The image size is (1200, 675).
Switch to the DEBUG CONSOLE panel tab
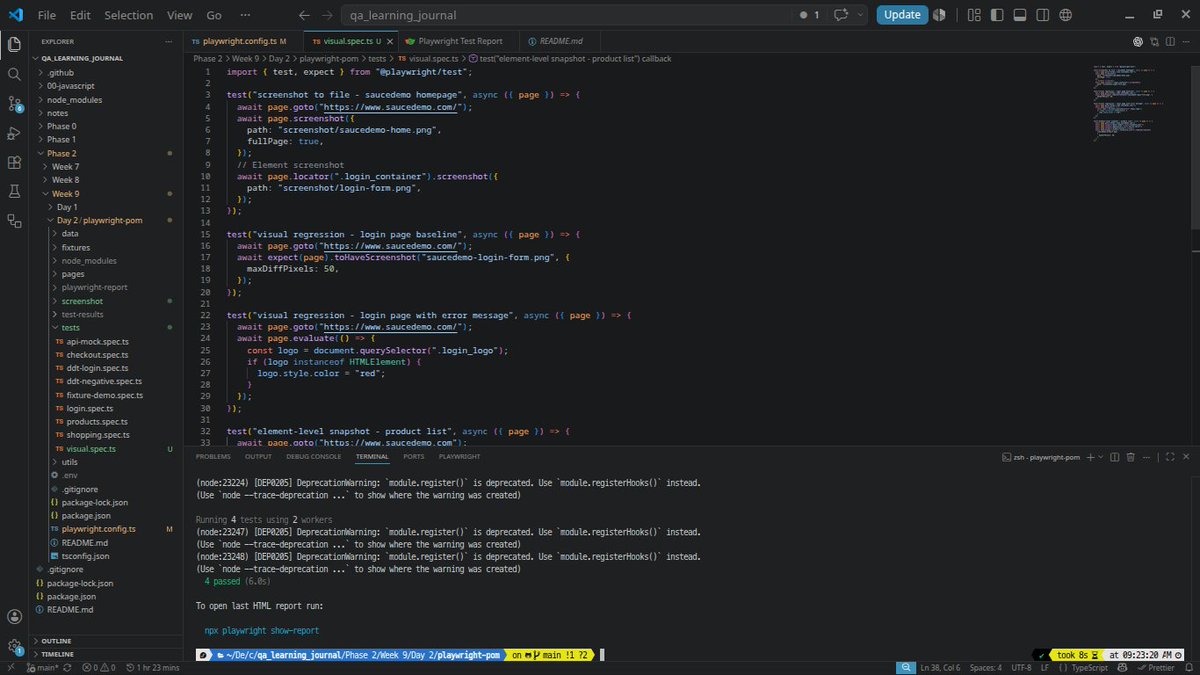313,456
